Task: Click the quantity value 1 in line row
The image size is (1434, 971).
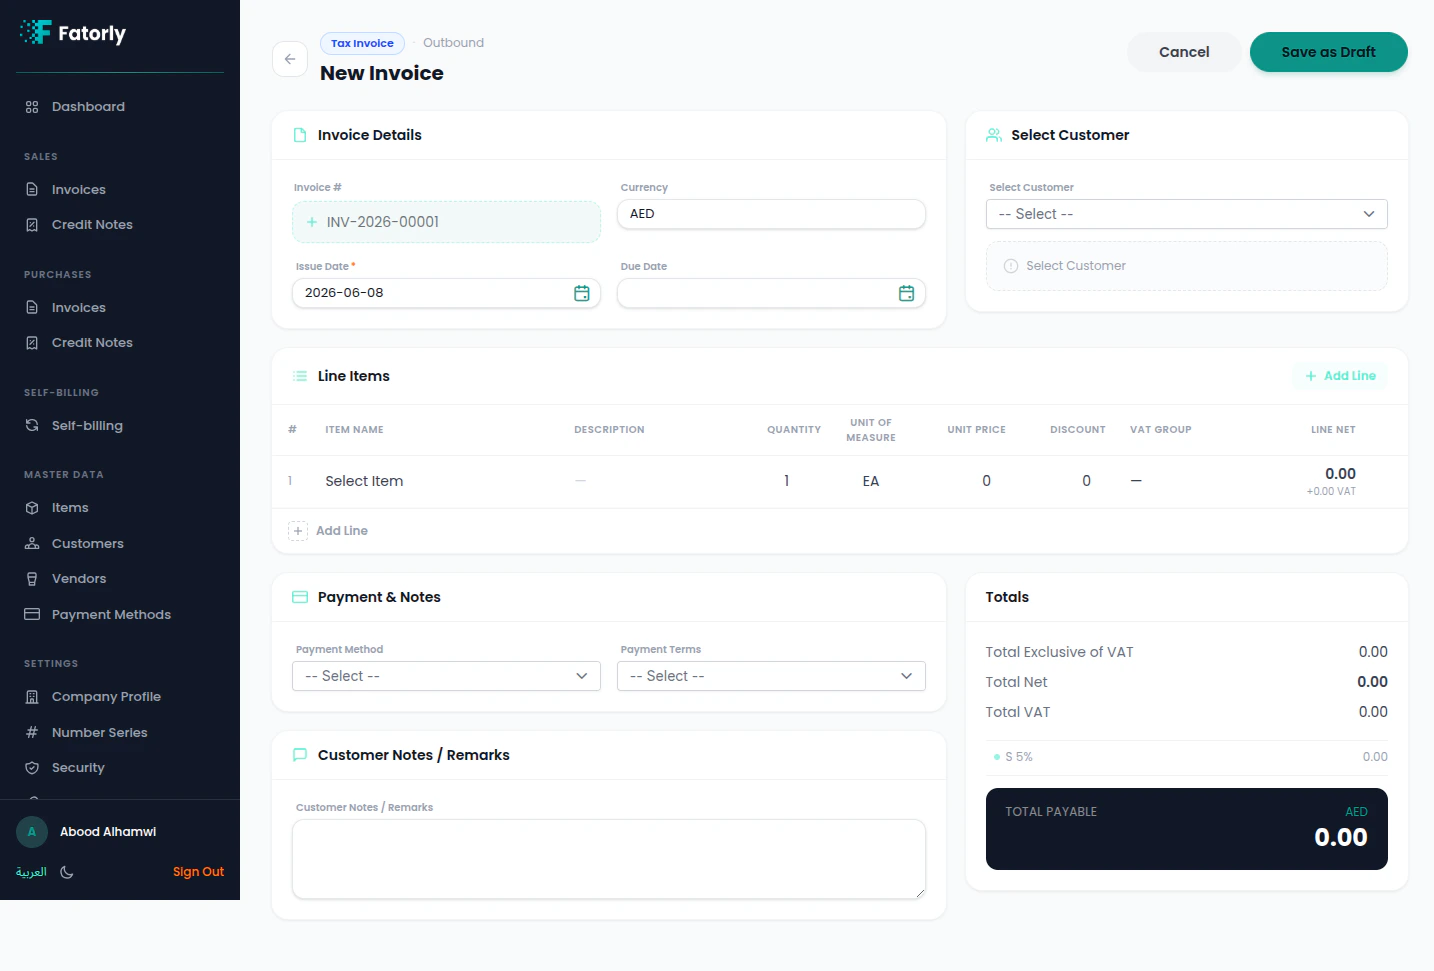Action: 786,481
